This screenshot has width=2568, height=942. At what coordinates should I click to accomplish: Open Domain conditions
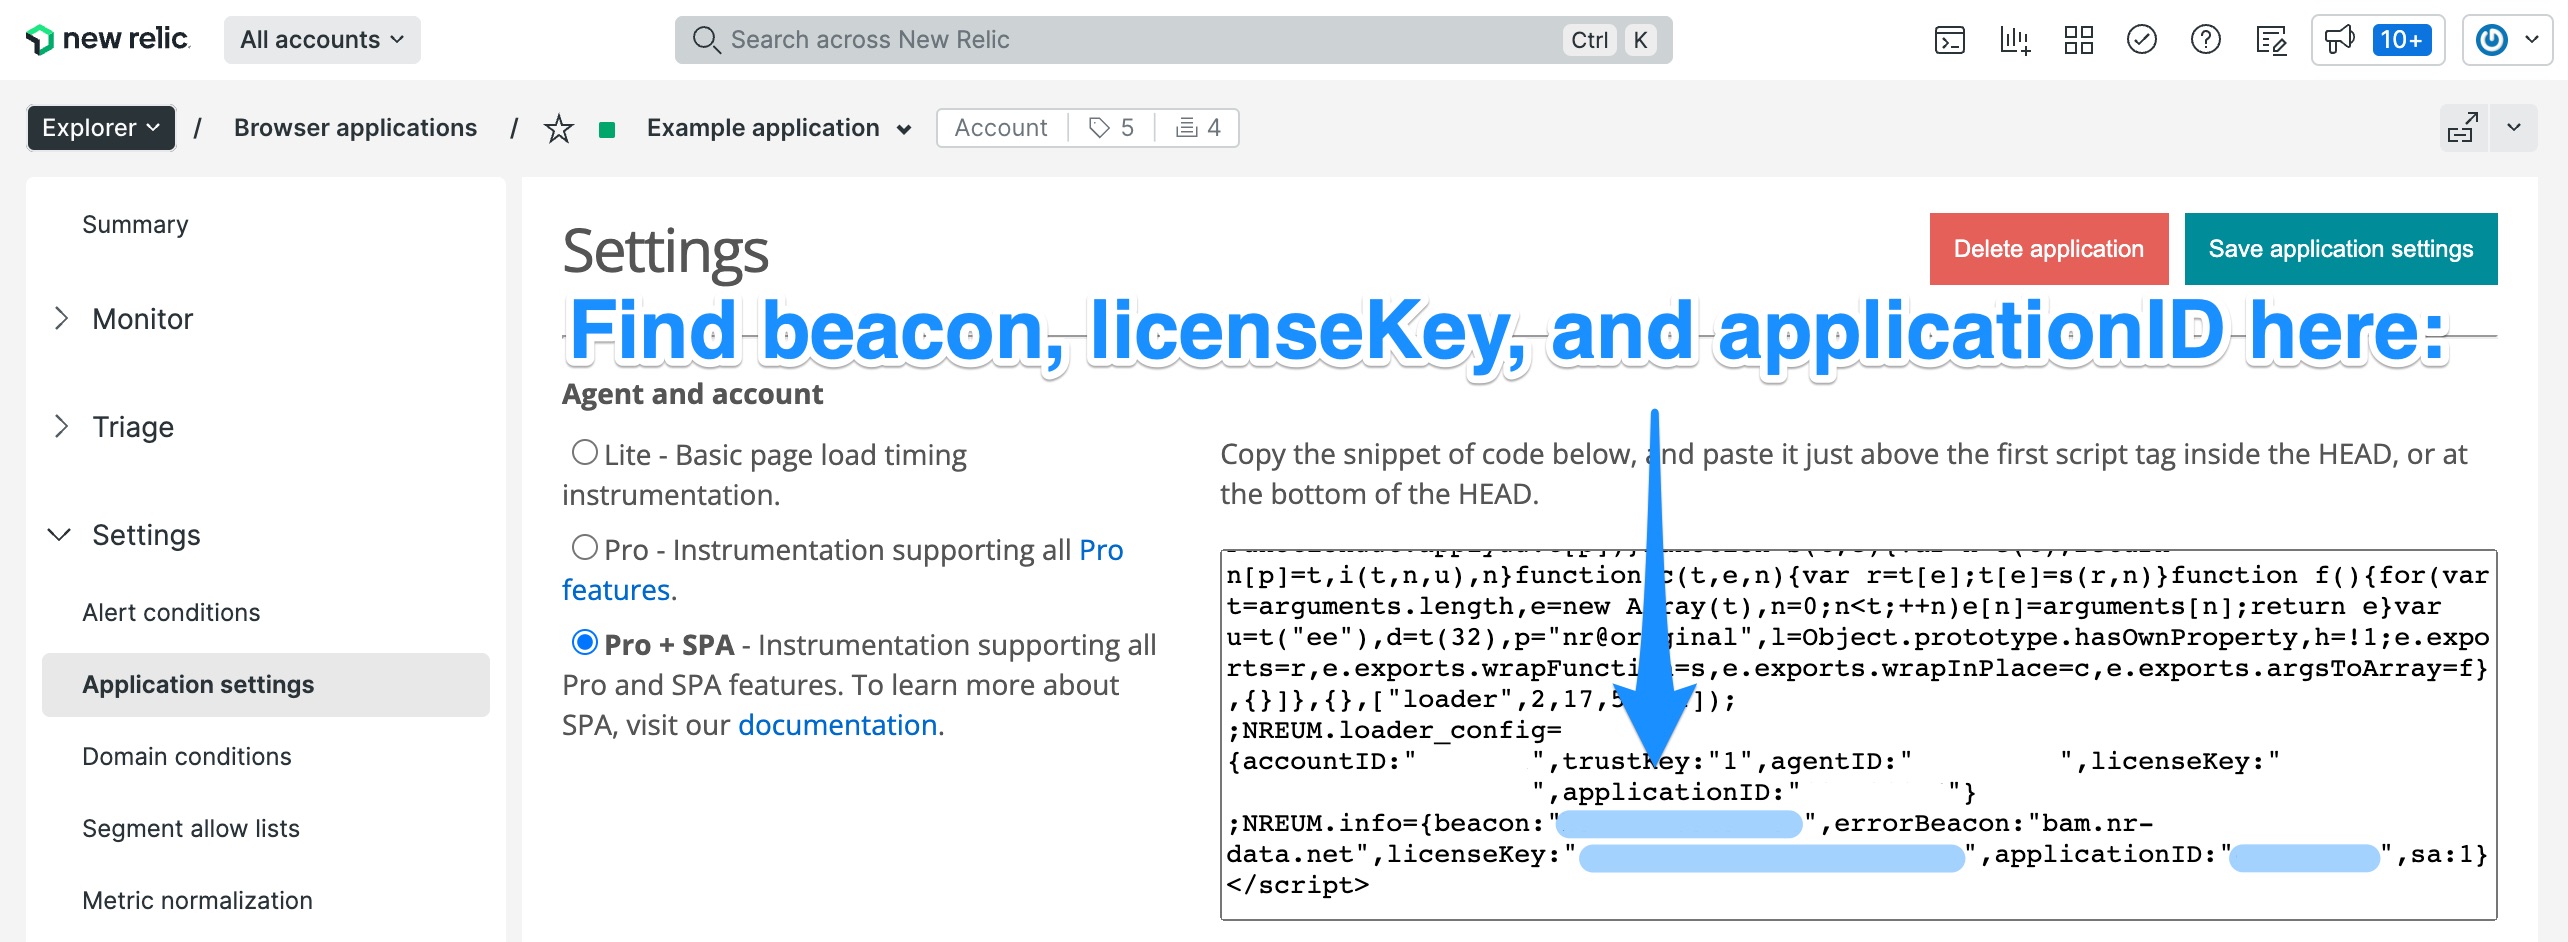(x=187, y=757)
